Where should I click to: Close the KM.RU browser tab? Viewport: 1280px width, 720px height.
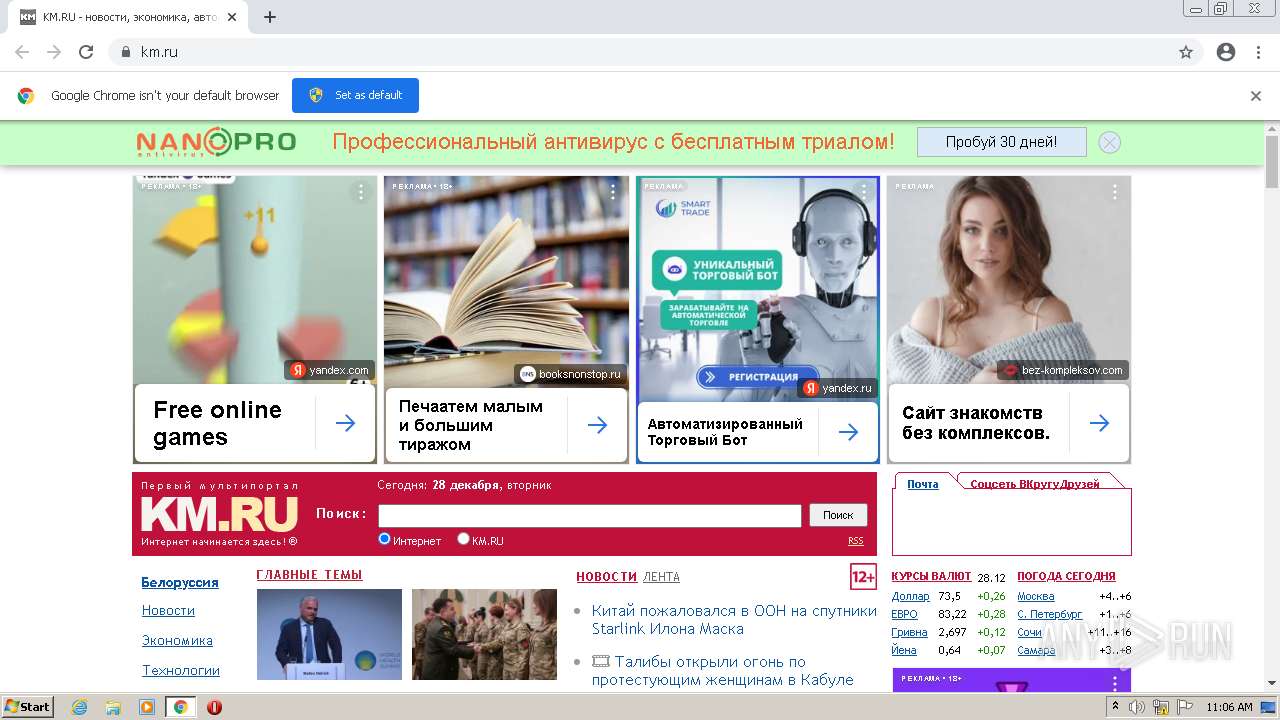pyautogui.click(x=233, y=17)
